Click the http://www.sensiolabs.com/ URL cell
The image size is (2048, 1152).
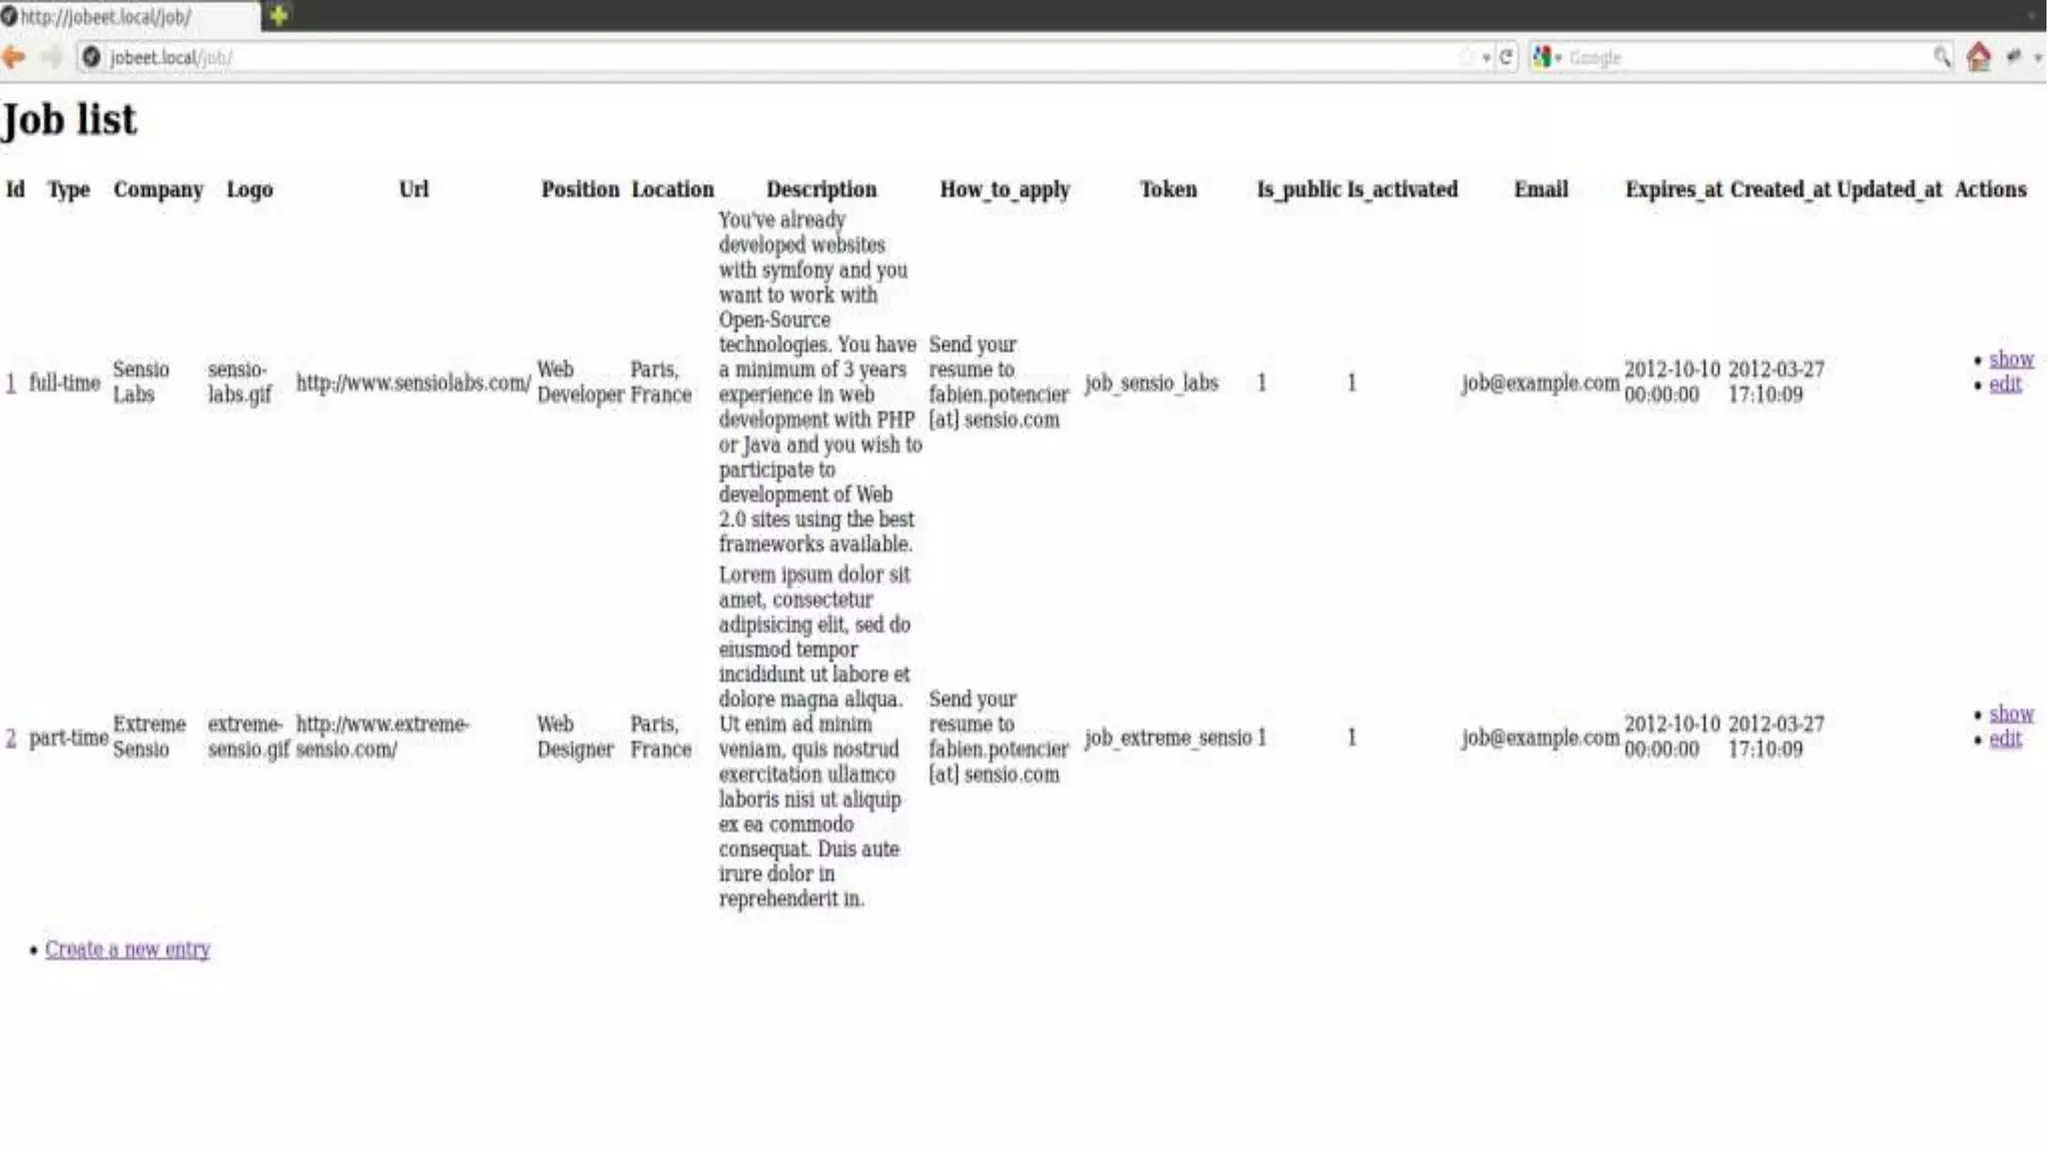413,383
